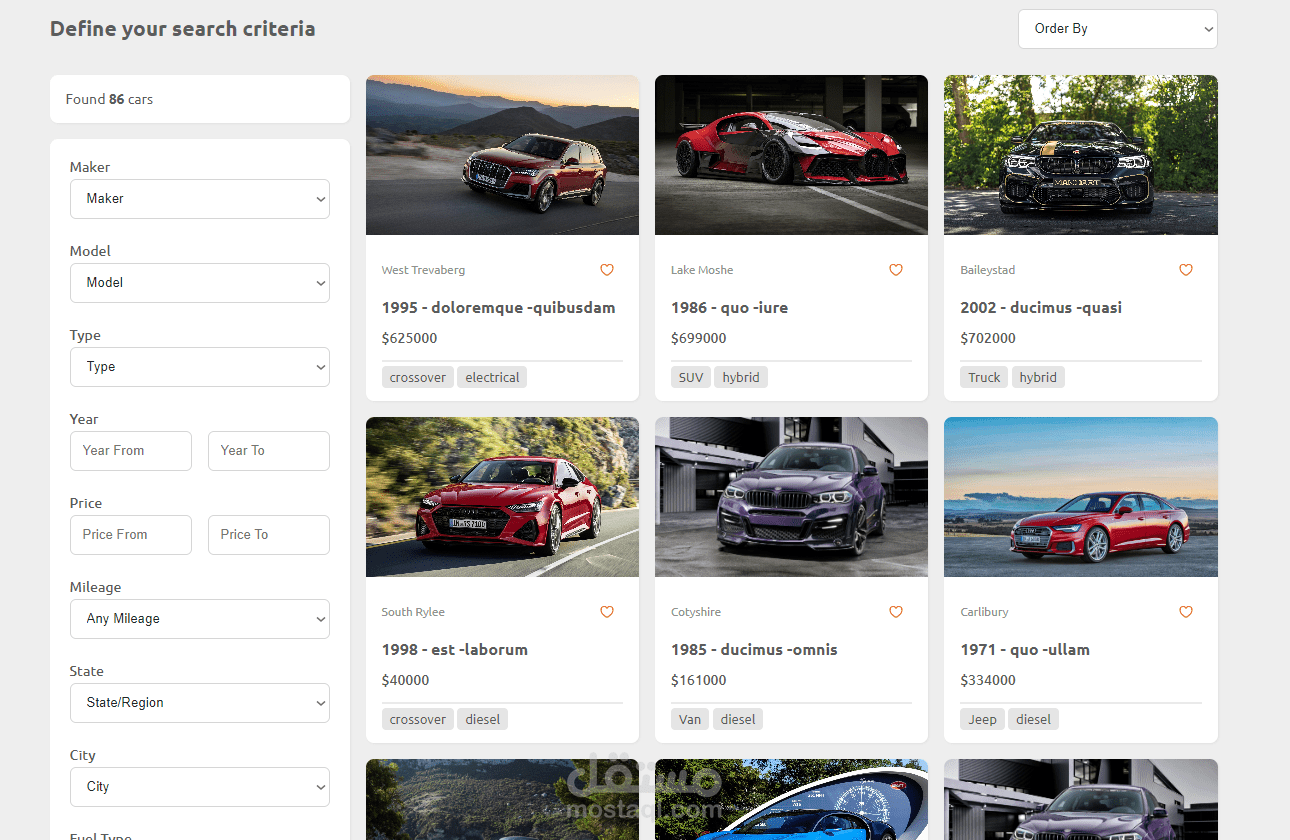Click diesel tag on the 1998 est -laborum listing
This screenshot has width=1290, height=840.
483,719
